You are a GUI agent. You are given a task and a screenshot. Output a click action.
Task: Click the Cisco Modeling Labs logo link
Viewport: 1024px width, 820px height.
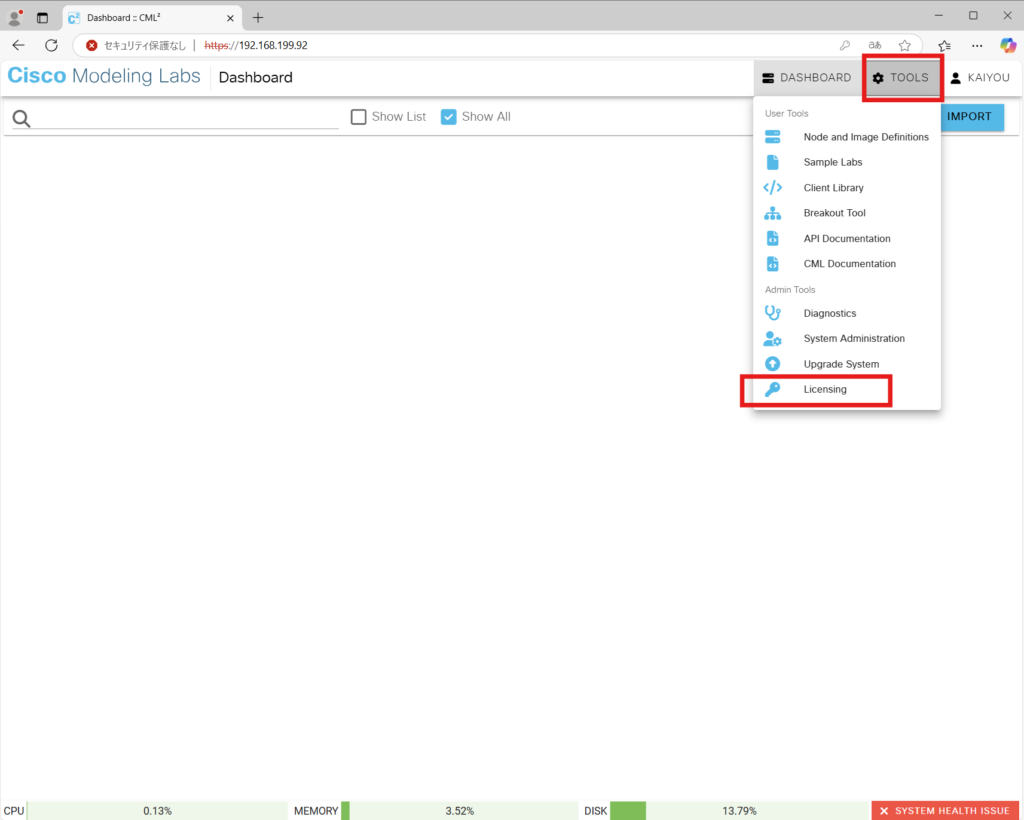[x=104, y=76]
